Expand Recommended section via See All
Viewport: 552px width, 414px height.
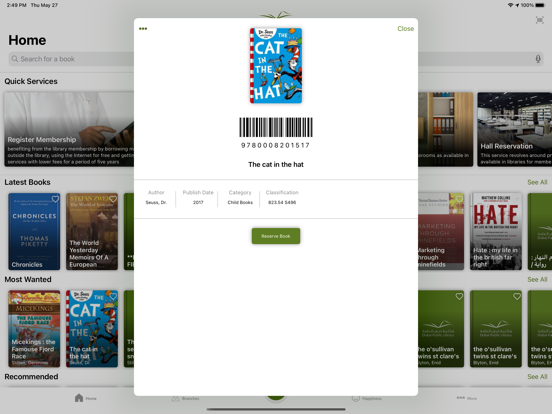(x=537, y=376)
